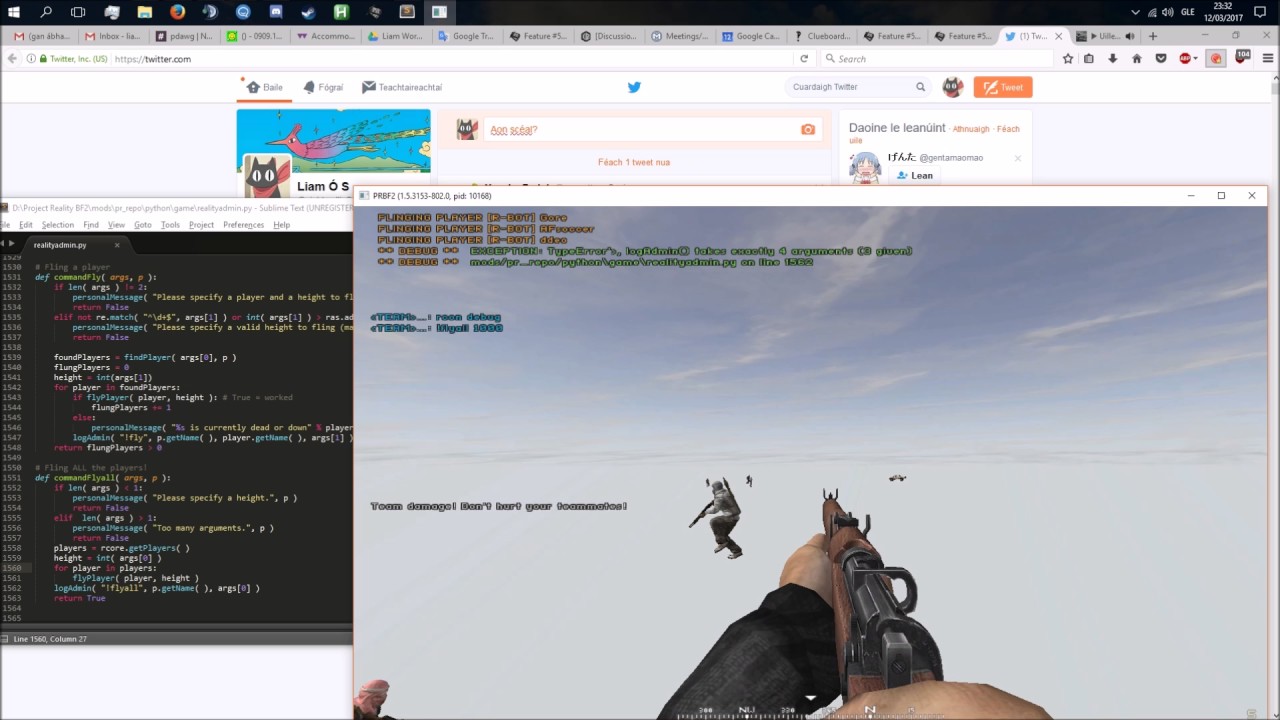
Task: Open Task View from taskbar
Action: click(x=78, y=12)
